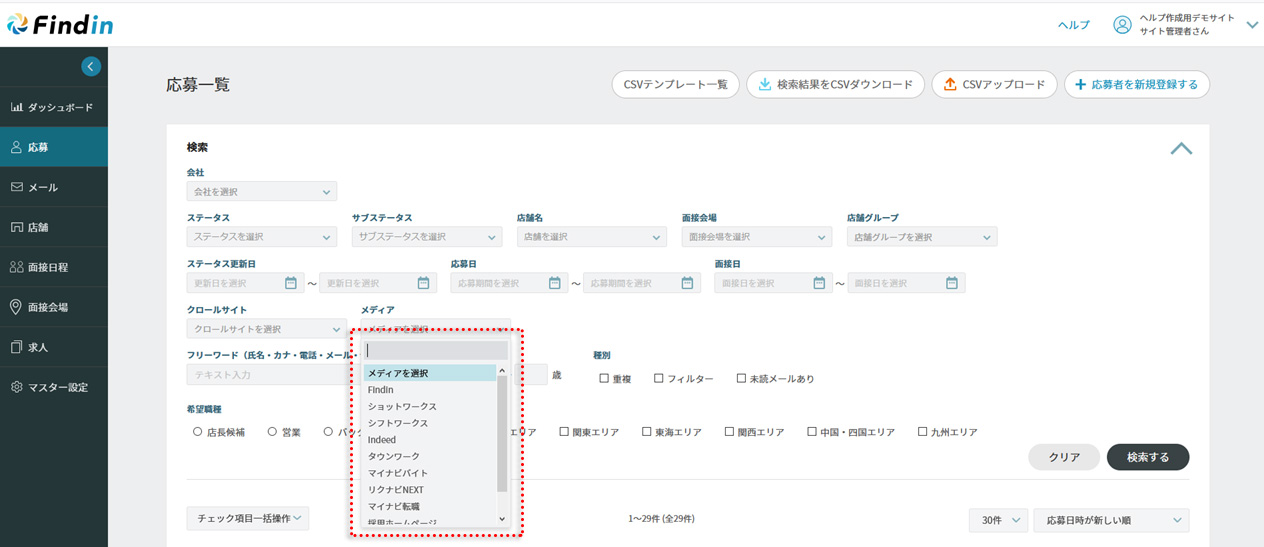Image resolution: width=1264 pixels, height=547 pixels.
Task: Open calendar for 応募日 end date
Action: 687,283
